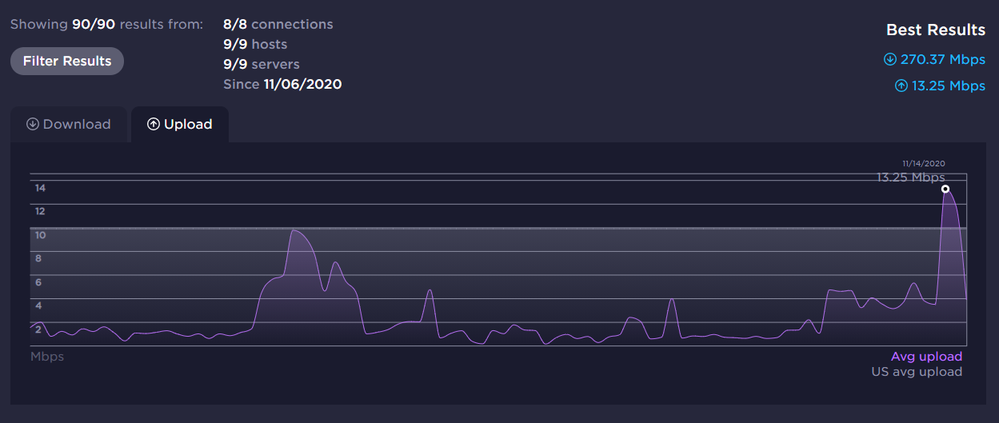
Task: Click the white circle marker at chart peak
Action: pyautogui.click(x=945, y=189)
